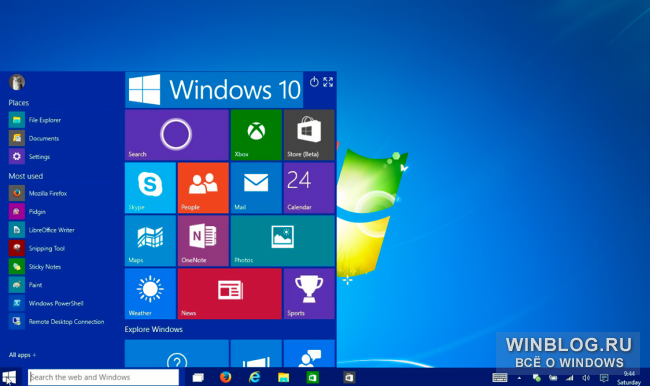Viewport: 650px width, 386px height.
Task: Open the Calendar tile showing 24
Action: point(309,188)
